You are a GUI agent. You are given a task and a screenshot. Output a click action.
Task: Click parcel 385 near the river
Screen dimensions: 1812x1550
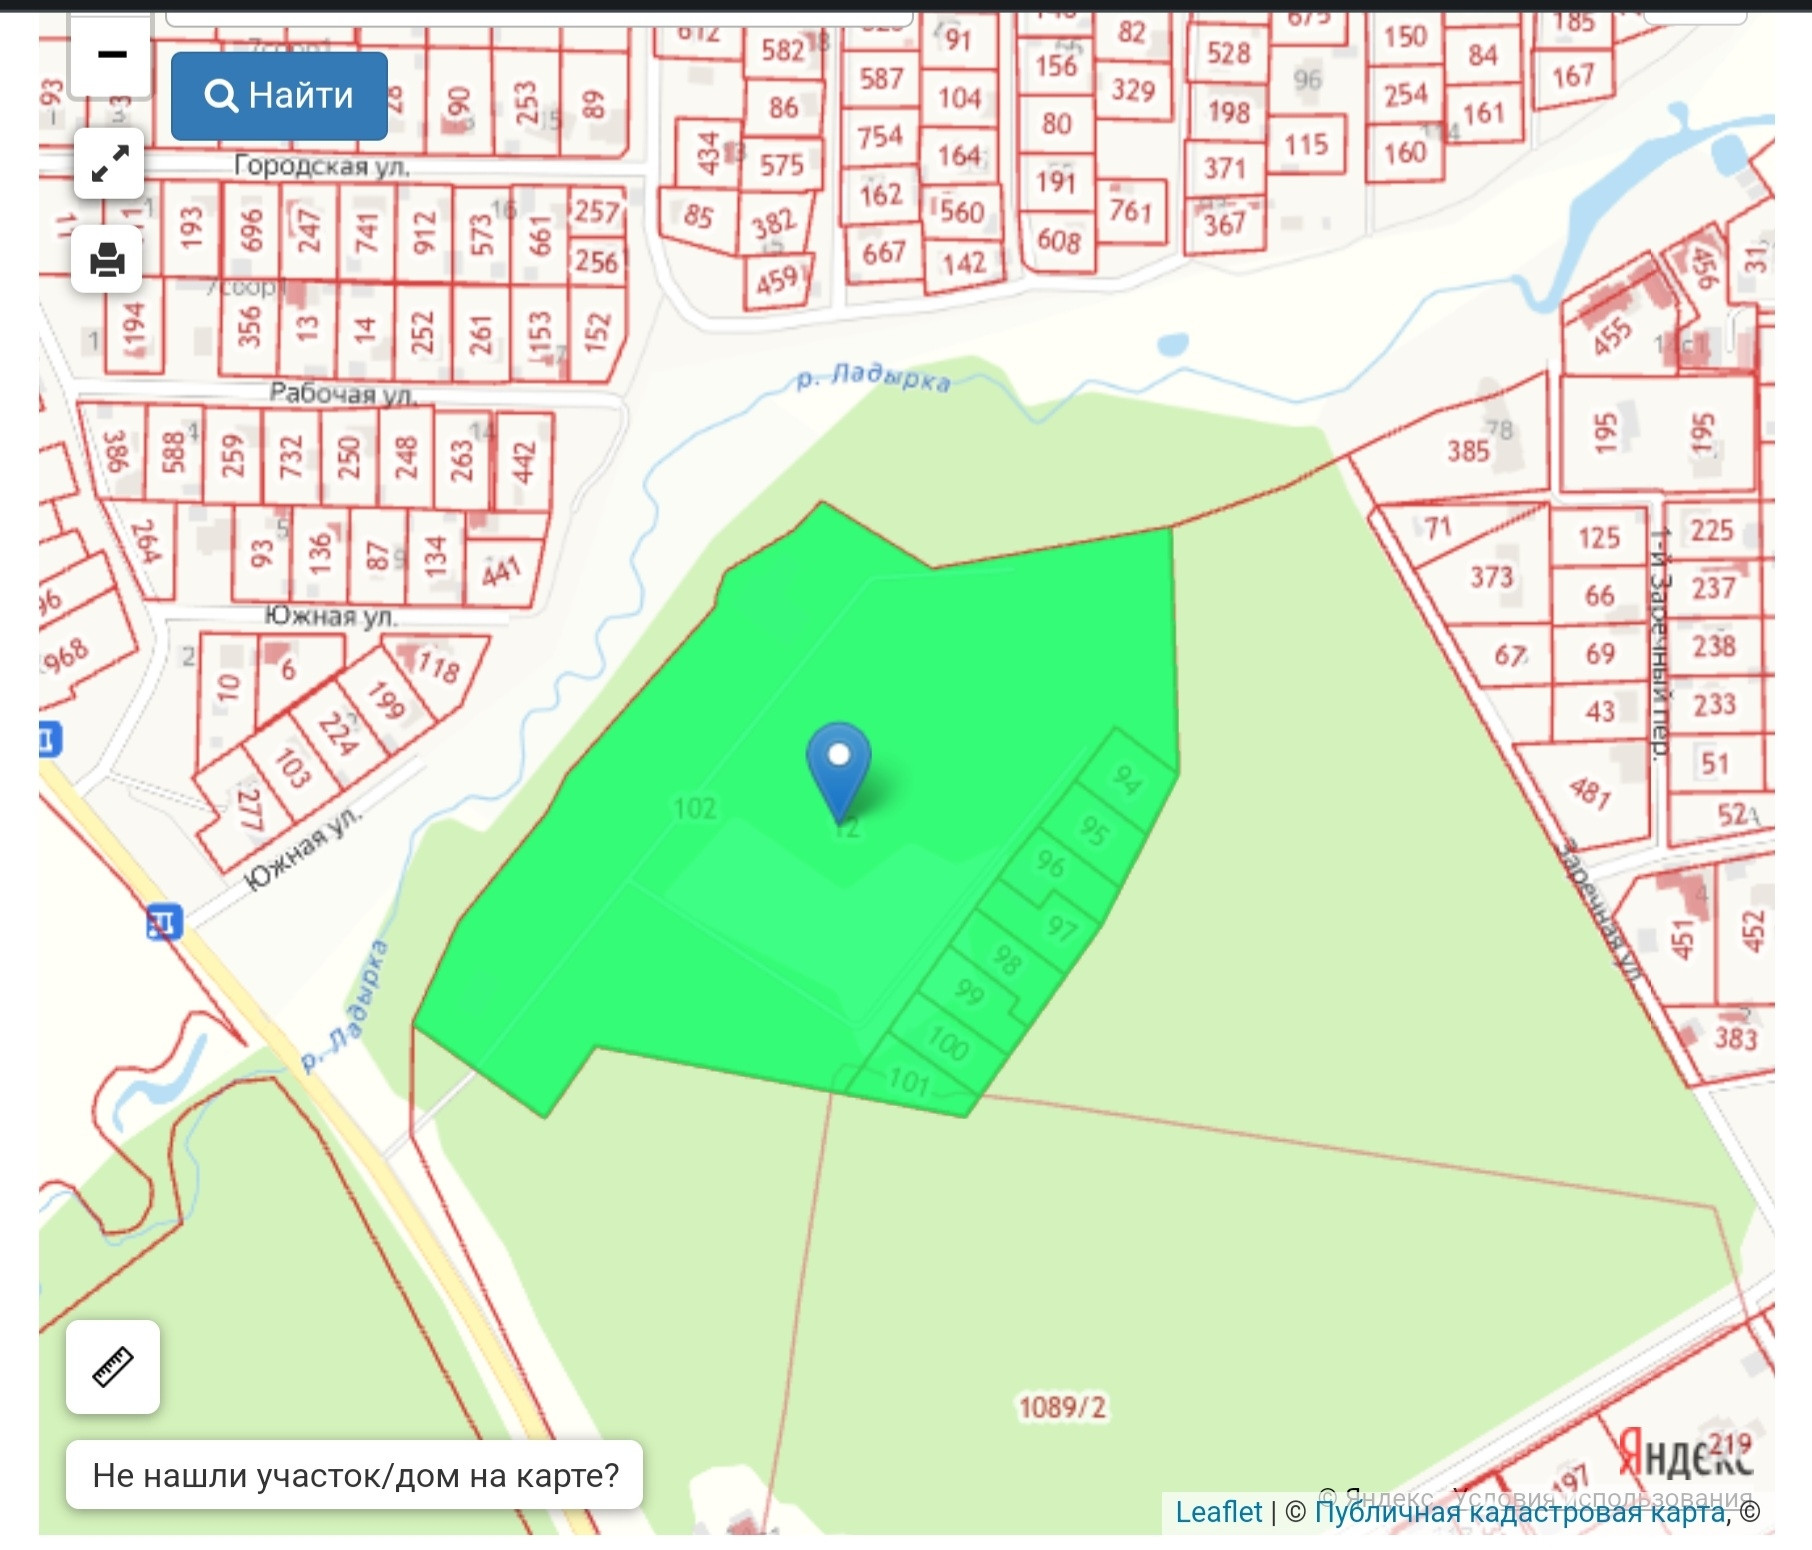(x=1468, y=451)
